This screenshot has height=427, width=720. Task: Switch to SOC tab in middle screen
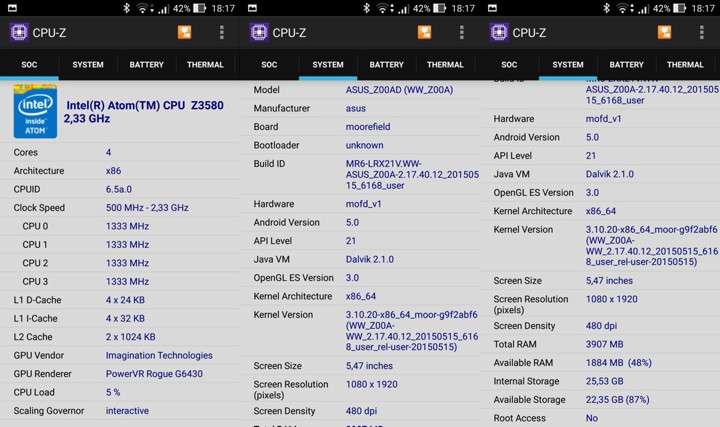269,65
